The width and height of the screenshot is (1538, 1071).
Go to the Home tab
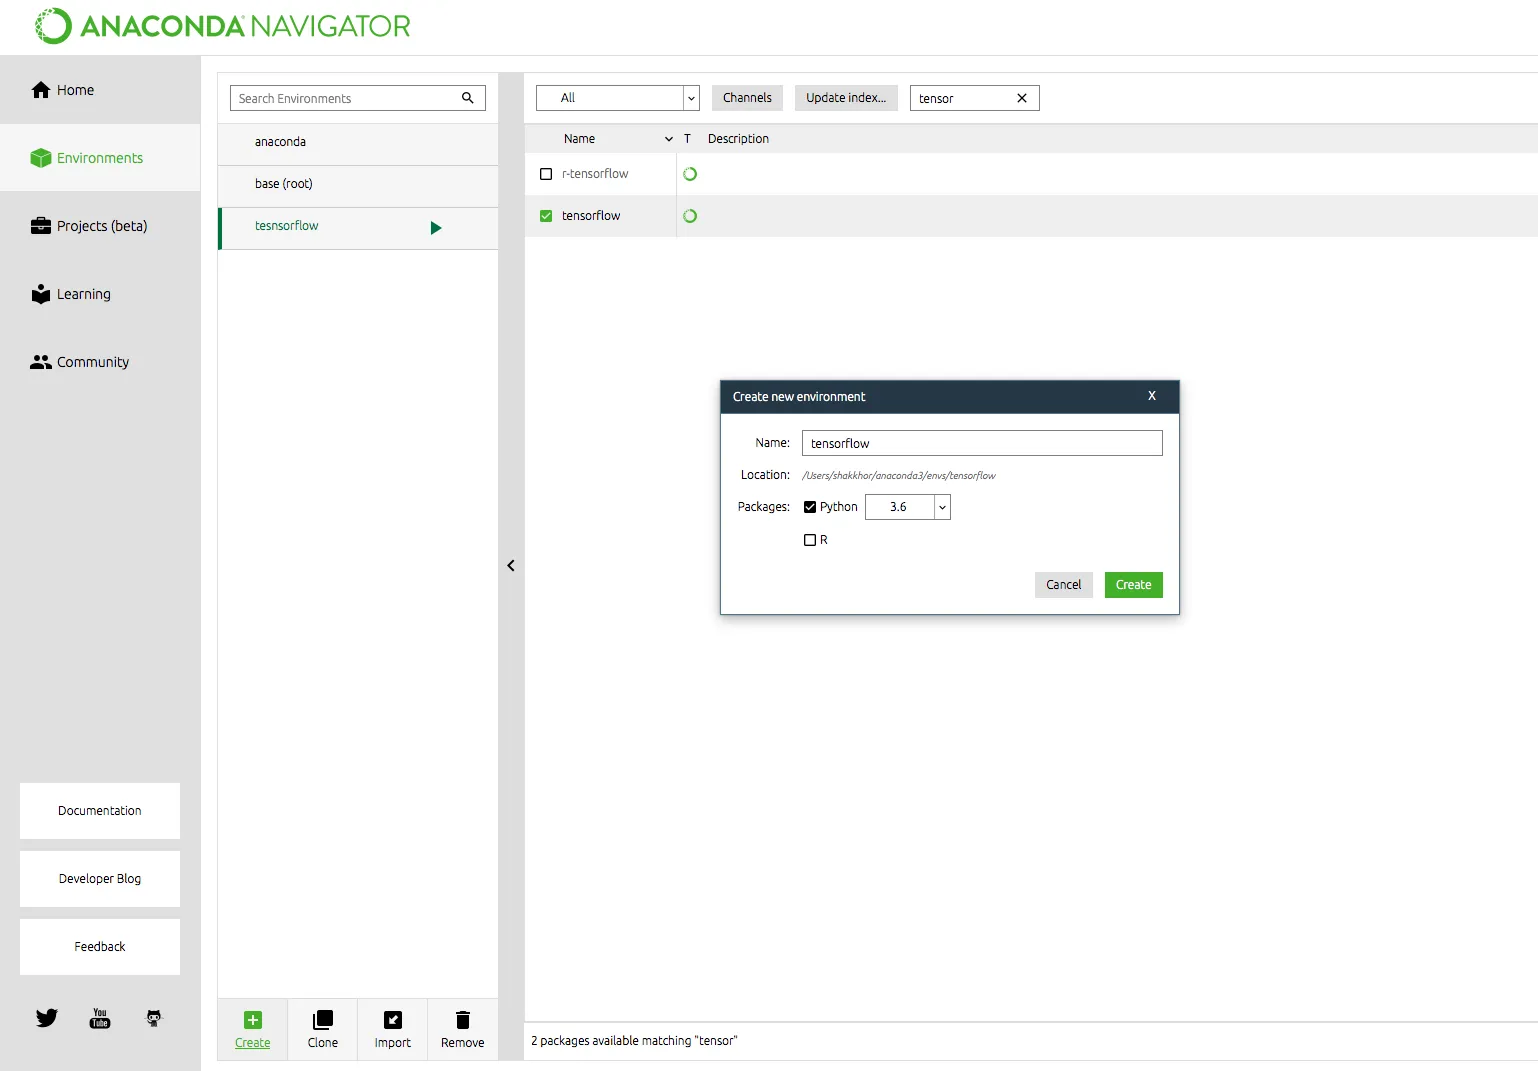tap(100, 90)
